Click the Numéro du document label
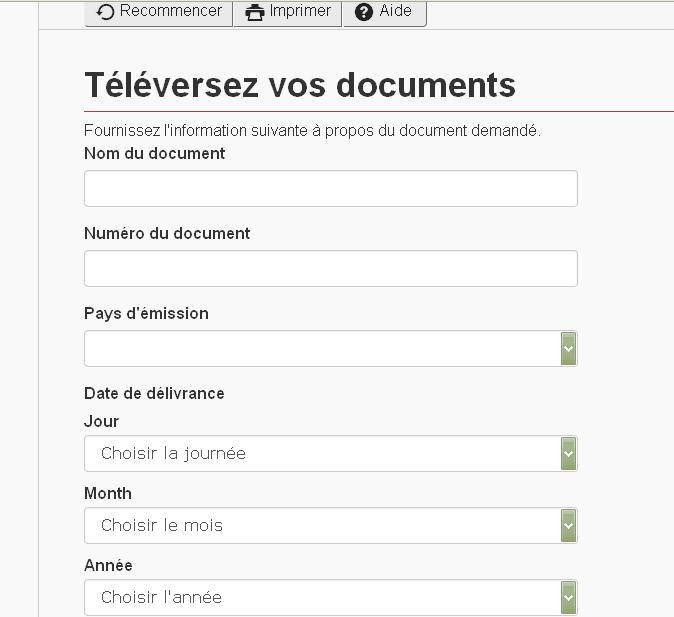 click(x=167, y=233)
